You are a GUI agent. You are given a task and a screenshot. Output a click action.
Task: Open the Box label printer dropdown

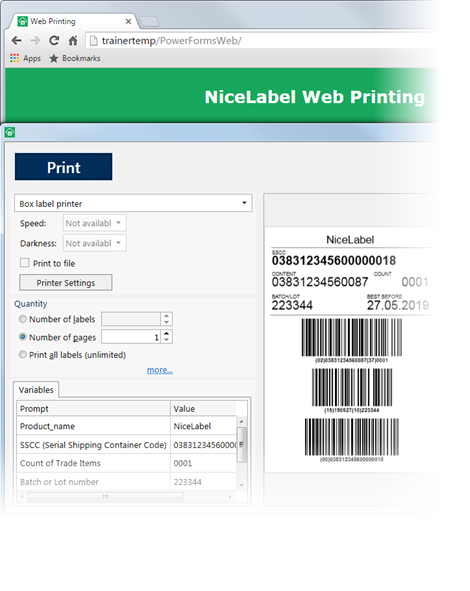click(133, 204)
